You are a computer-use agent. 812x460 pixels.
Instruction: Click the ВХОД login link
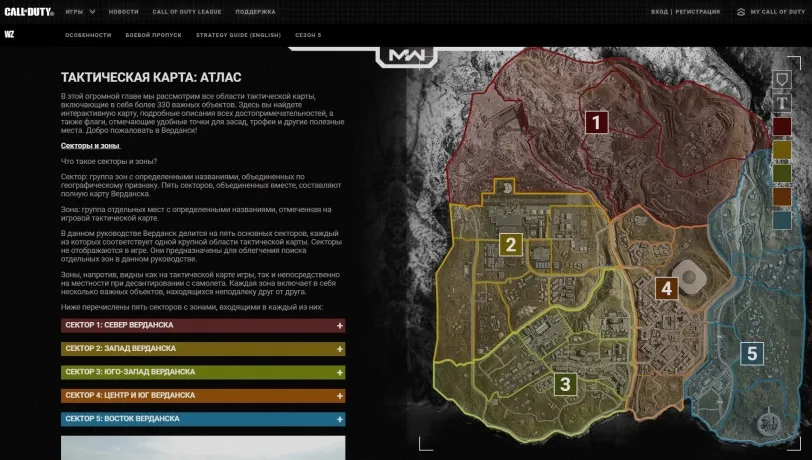[x=659, y=11]
